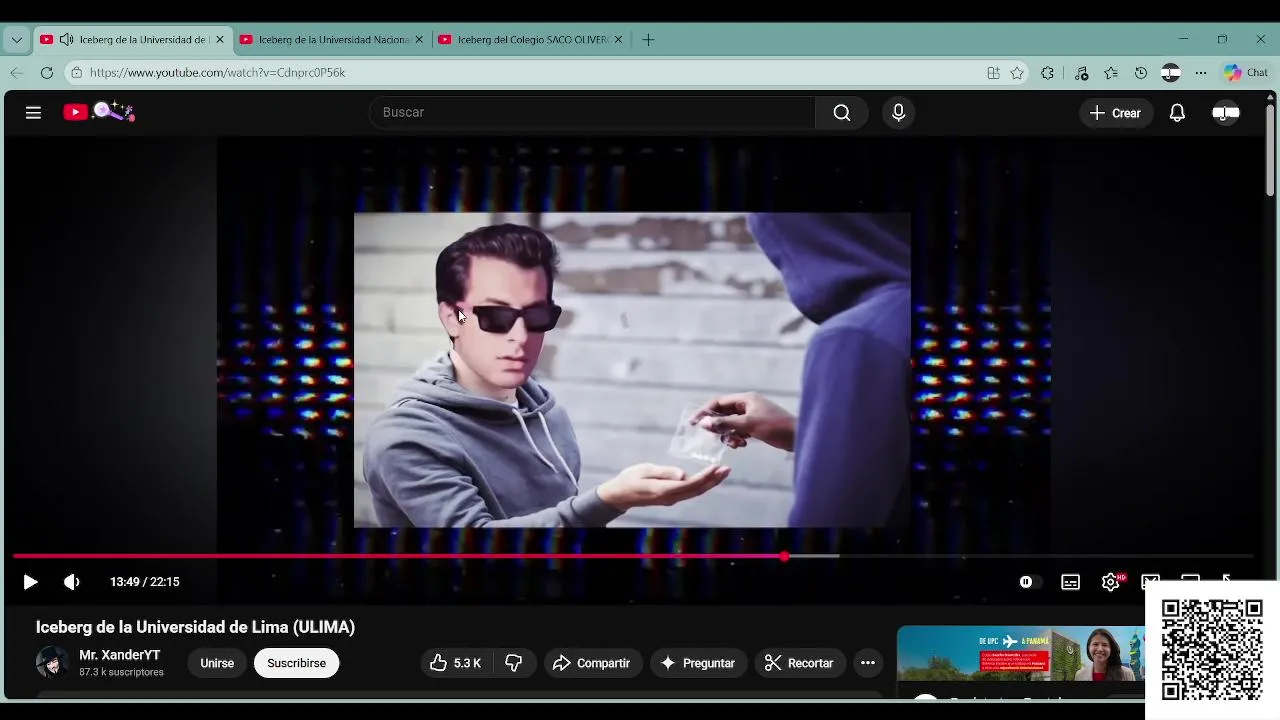Open the Crear menu
Image resolution: width=1280 pixels, height=720 pixels.
1116,113
